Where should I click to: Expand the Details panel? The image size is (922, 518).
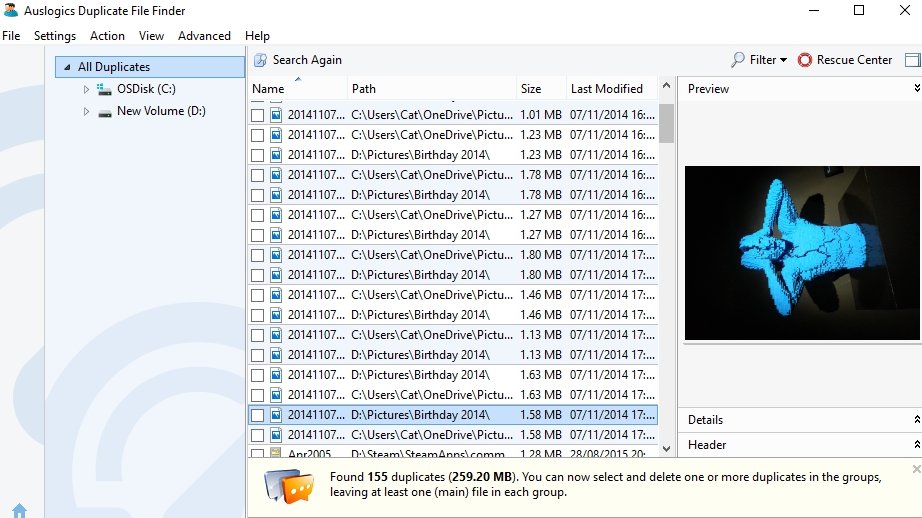[x=917, y=419]
